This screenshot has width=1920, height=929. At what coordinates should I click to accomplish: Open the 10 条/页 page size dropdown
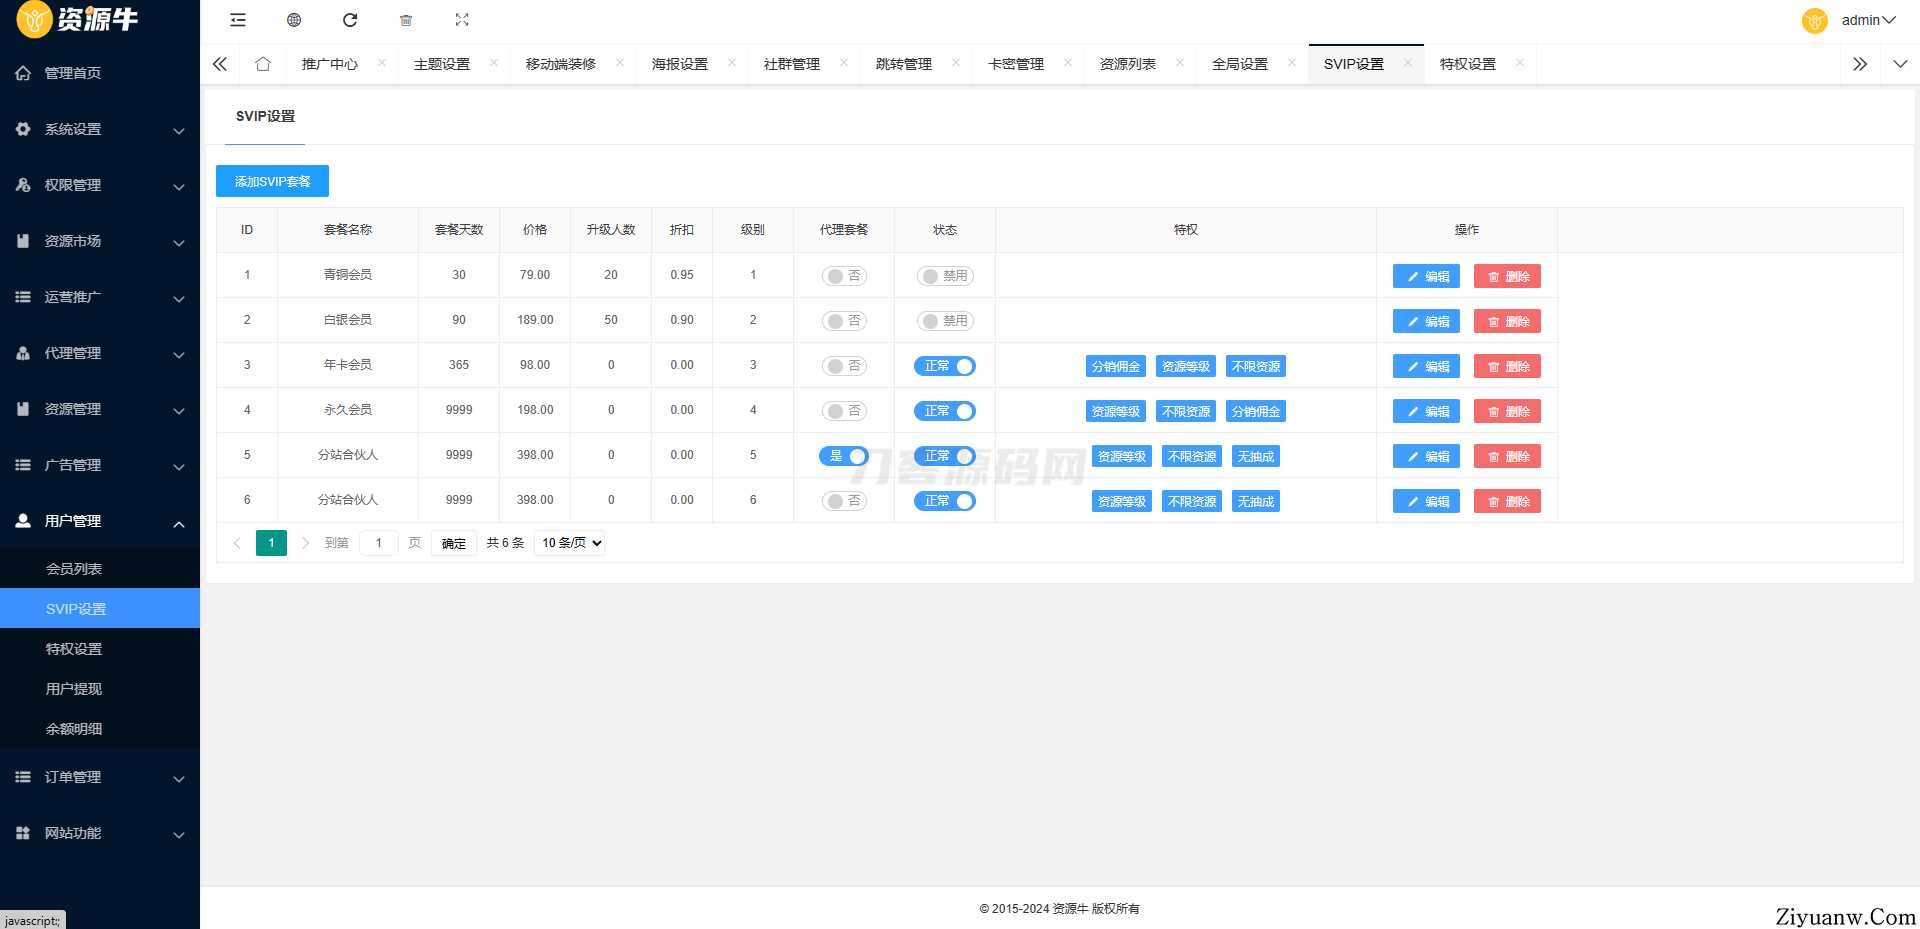[x=570, y=543]
